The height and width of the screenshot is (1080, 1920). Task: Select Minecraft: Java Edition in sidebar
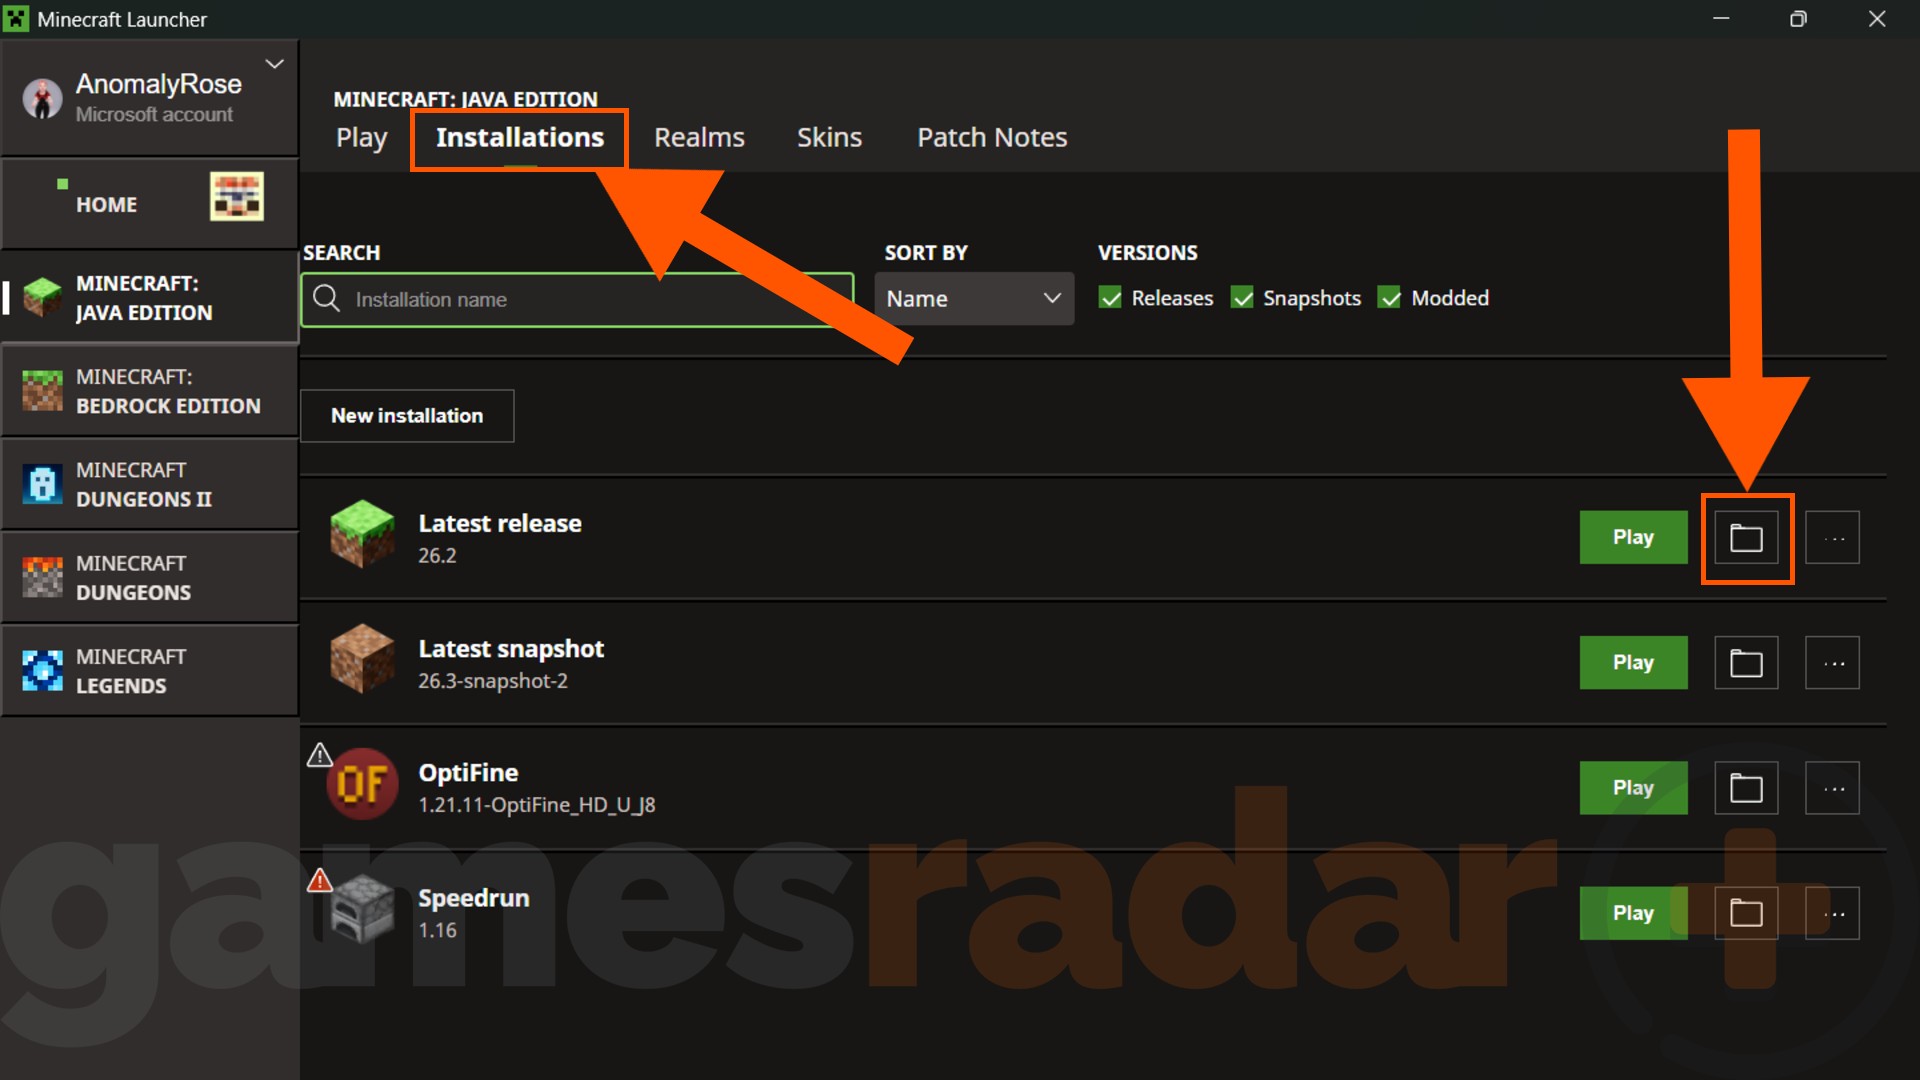click(149, 298)
